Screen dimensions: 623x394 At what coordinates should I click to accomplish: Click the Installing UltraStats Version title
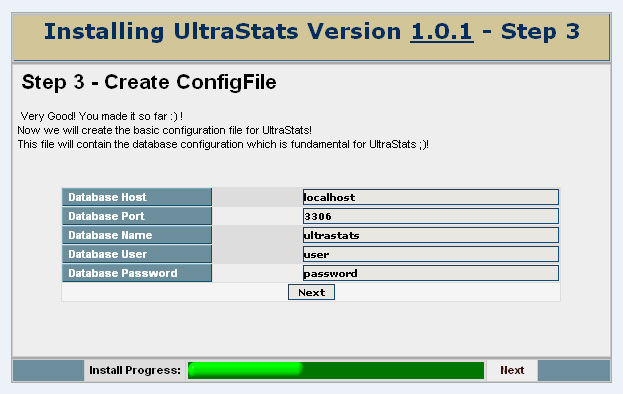[312, 31]
